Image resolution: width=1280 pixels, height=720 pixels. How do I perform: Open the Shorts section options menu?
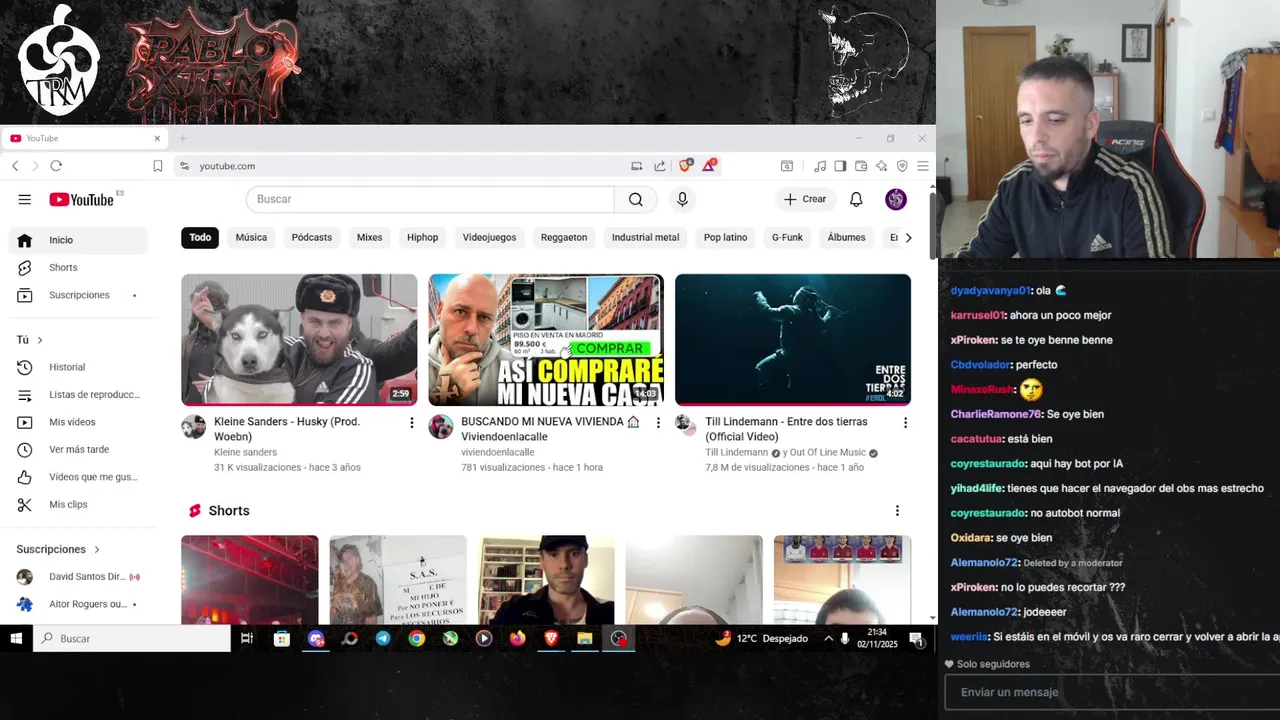[897, 511]
